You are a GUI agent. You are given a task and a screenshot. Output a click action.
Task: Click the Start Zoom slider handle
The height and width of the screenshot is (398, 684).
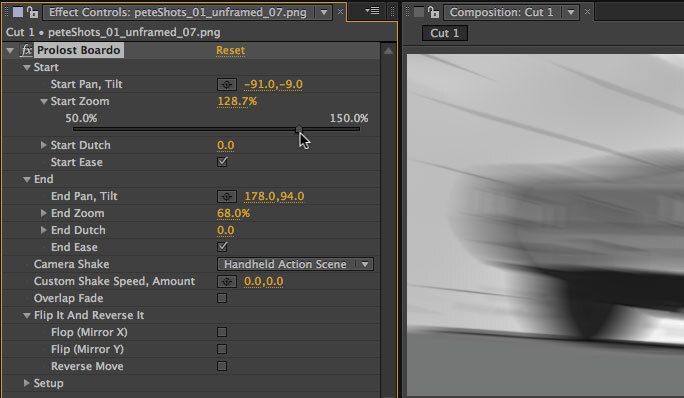click(x=298, y=129)
